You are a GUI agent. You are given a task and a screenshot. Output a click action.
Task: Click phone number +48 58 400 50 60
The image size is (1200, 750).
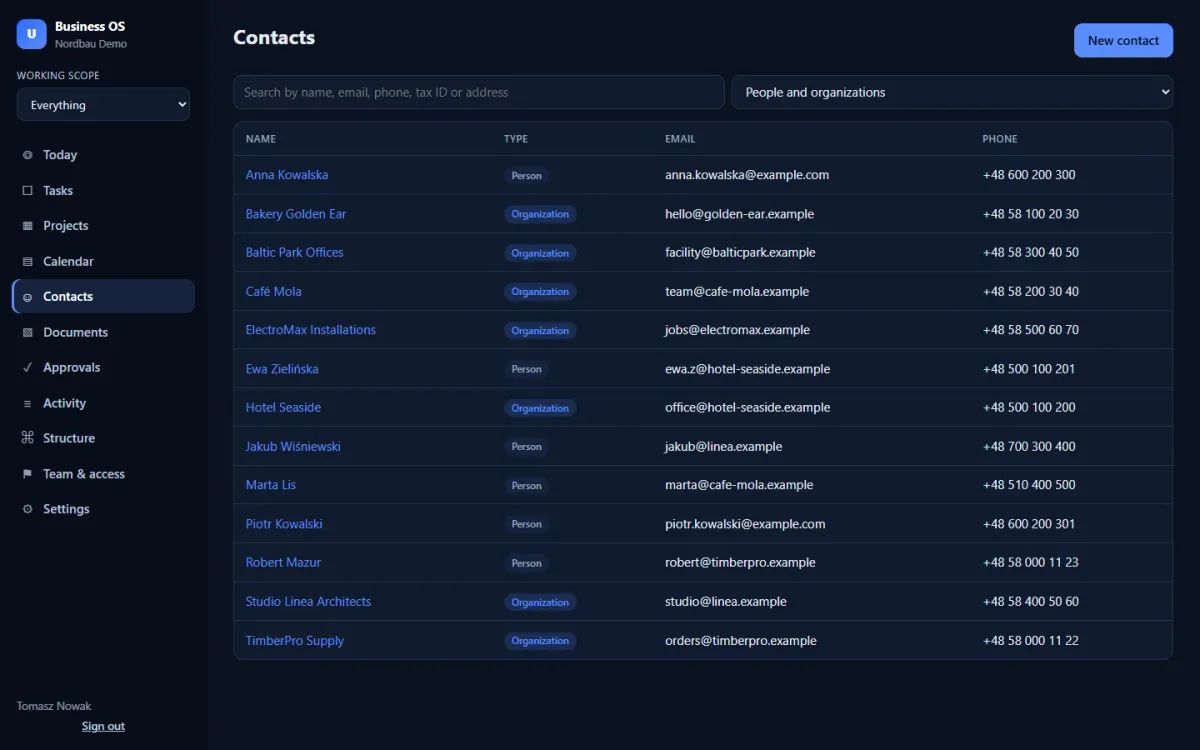point(1031,602)
